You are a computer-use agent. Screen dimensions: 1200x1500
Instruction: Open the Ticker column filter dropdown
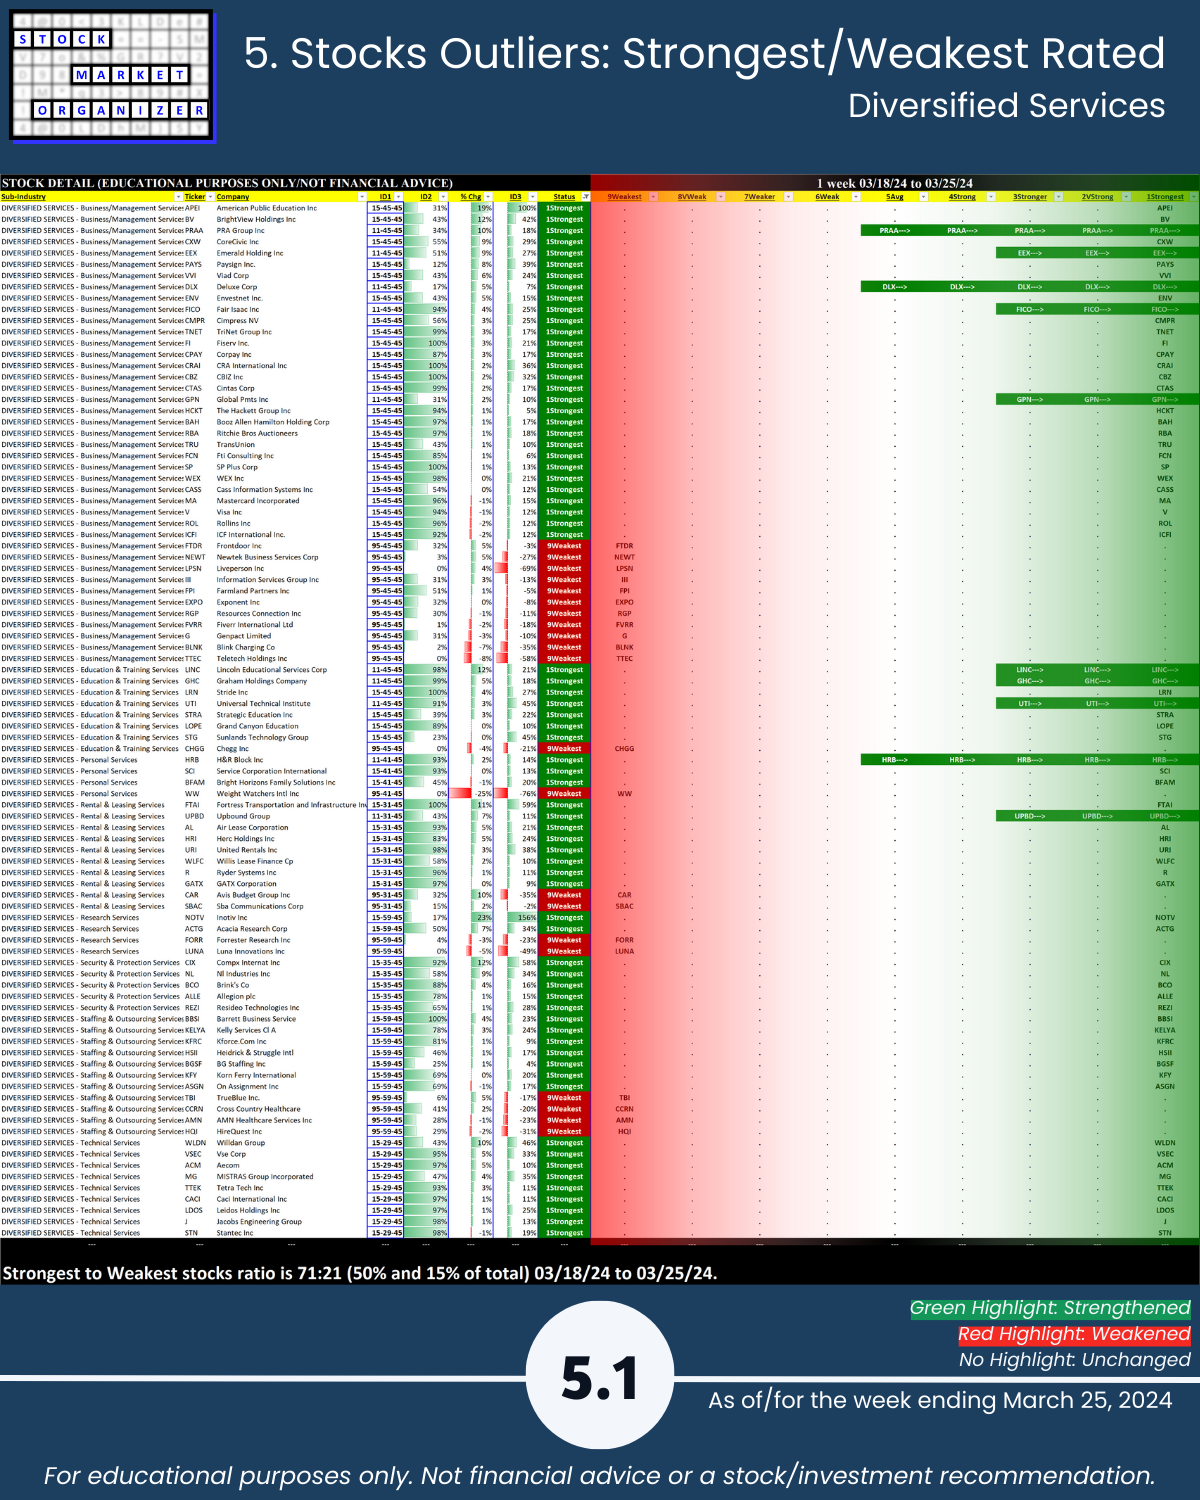click(211, 197)
